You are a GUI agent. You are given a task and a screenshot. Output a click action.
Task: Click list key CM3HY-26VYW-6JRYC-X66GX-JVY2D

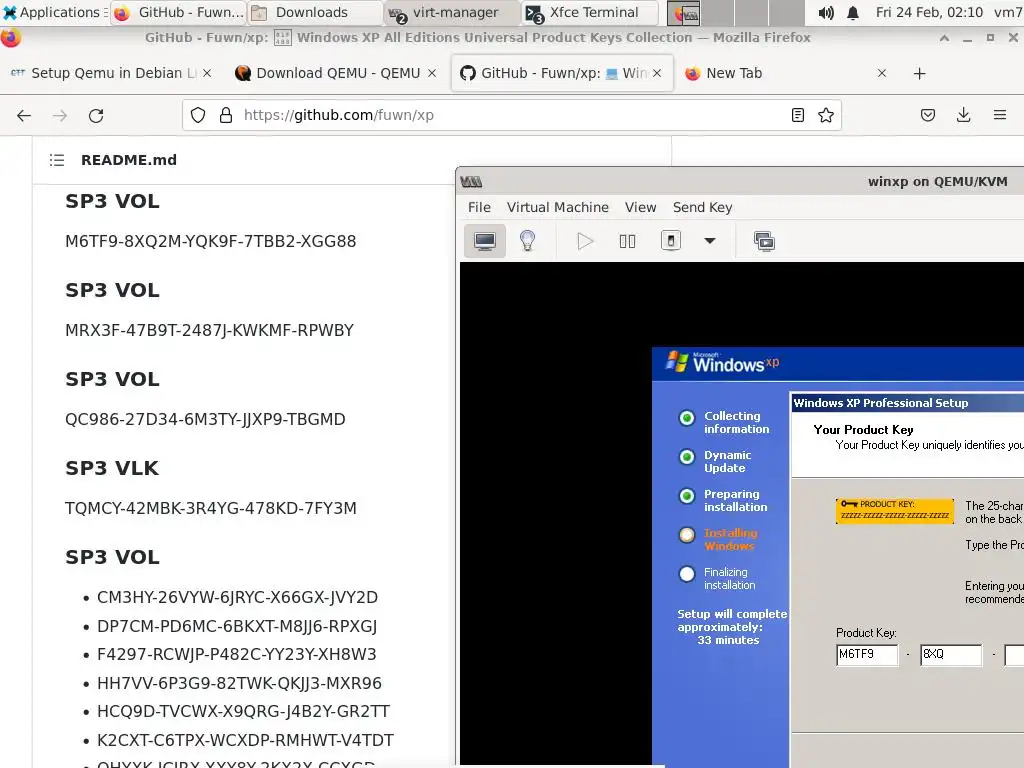tap(237, 598)
